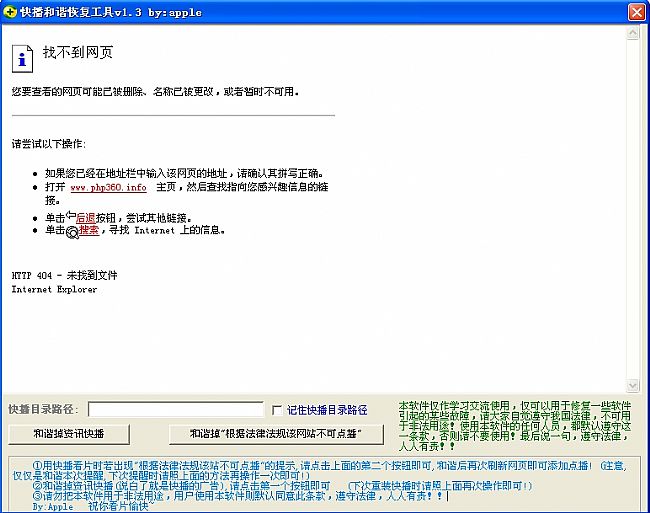Click the 您要查看的网页可能已被删除 message
The image size is (650, 513).
155,92
